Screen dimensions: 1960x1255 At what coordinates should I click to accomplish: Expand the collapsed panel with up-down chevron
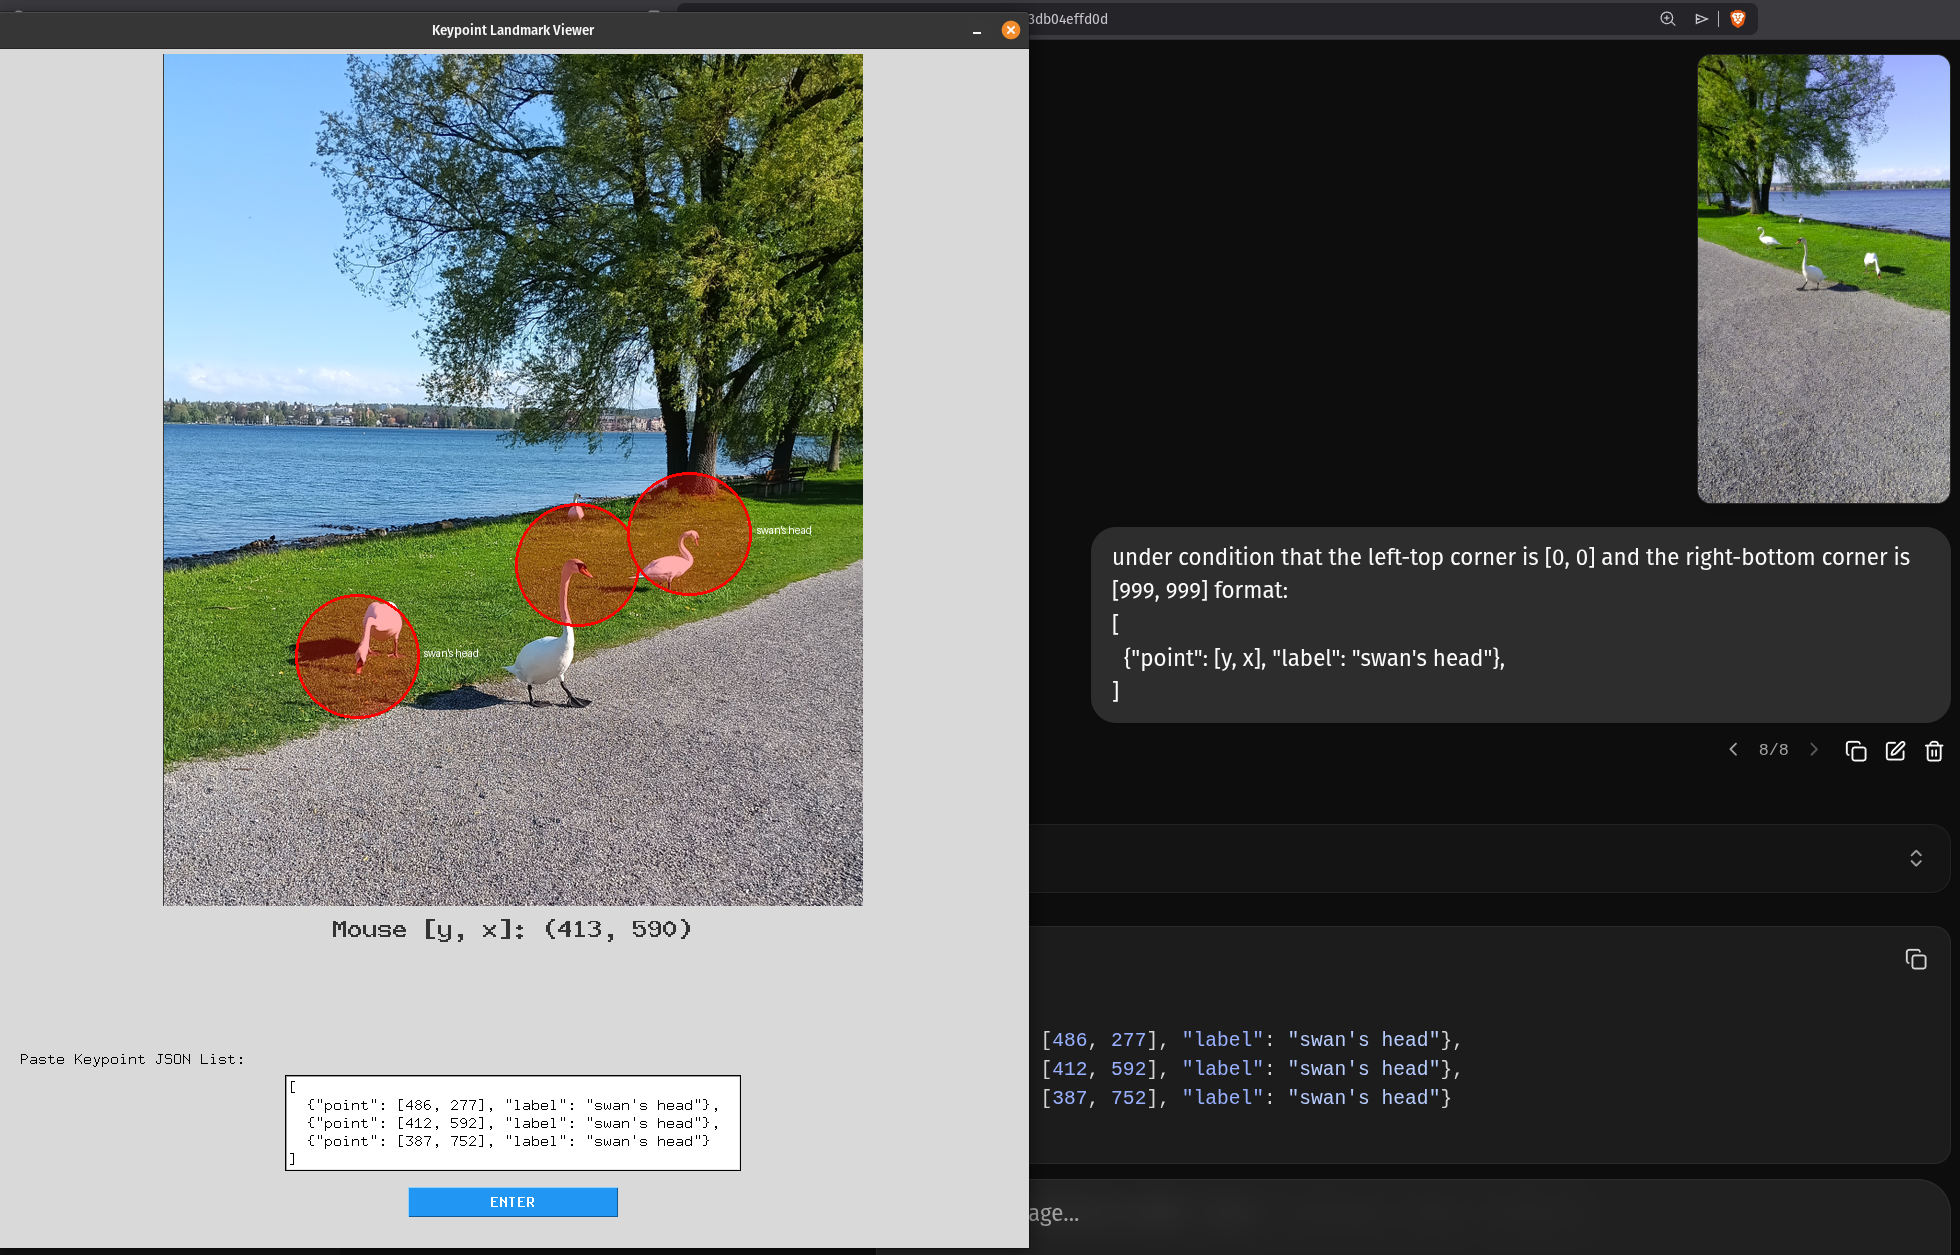(x=1915, y=858)
